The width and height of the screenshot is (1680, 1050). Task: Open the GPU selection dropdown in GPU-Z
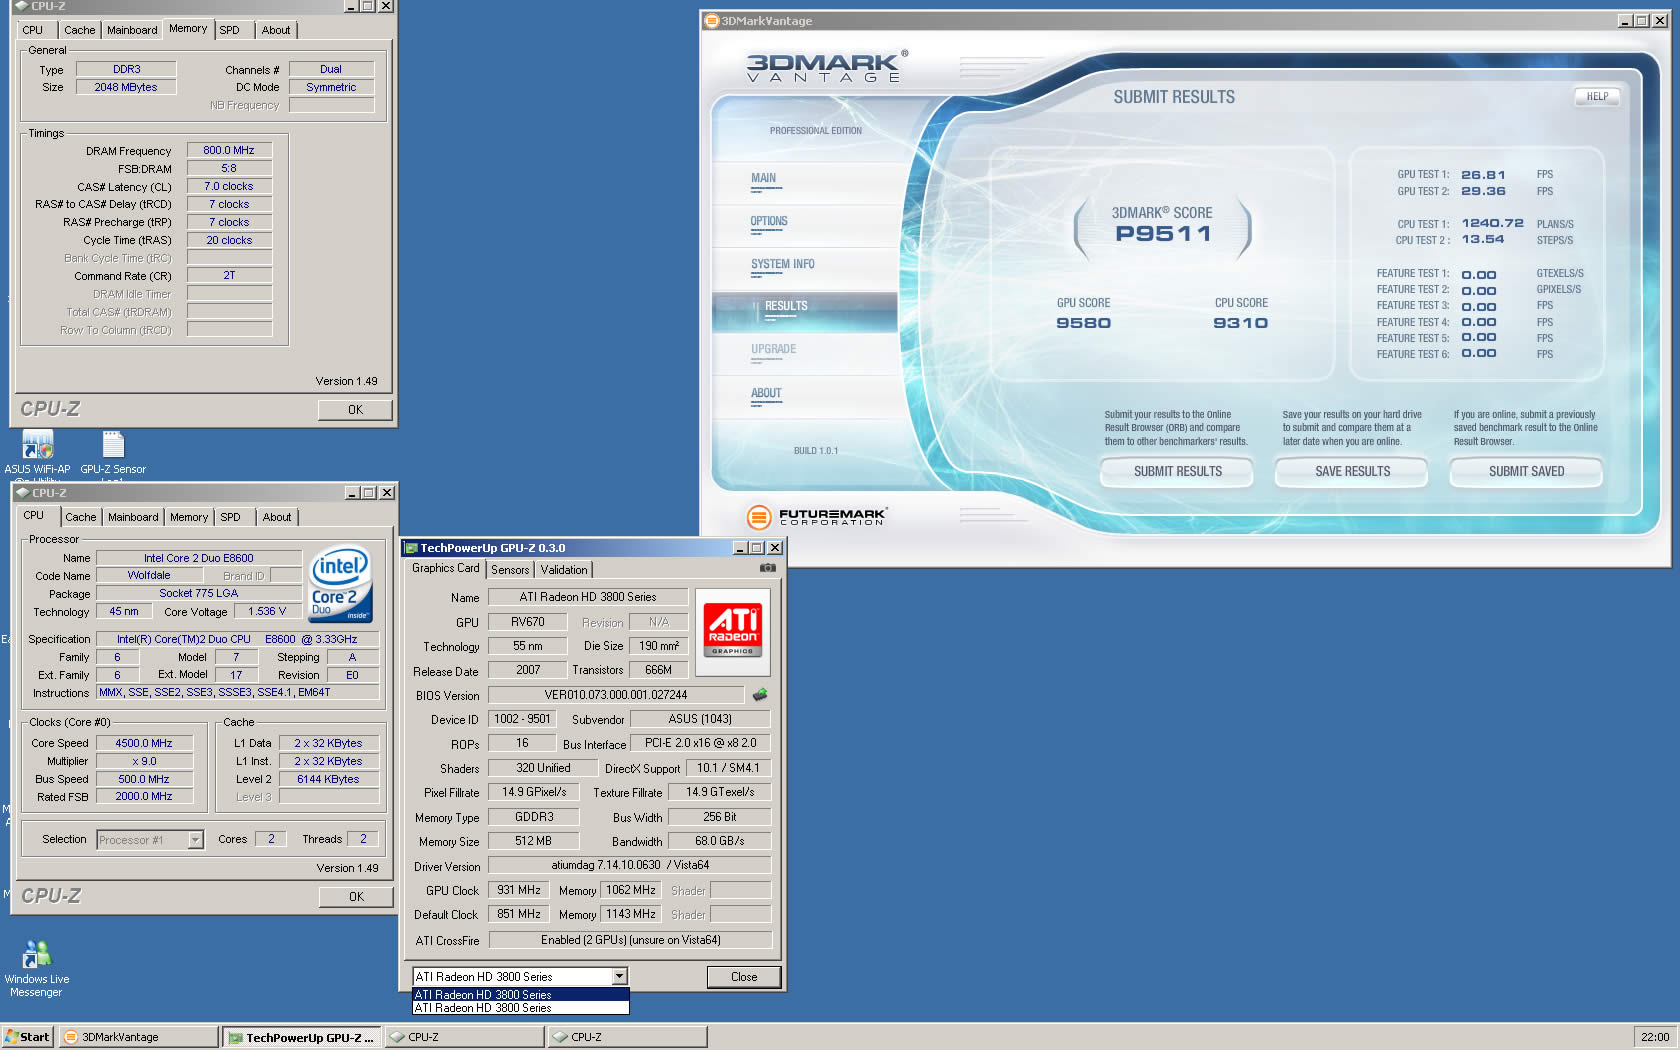point(619,976)
